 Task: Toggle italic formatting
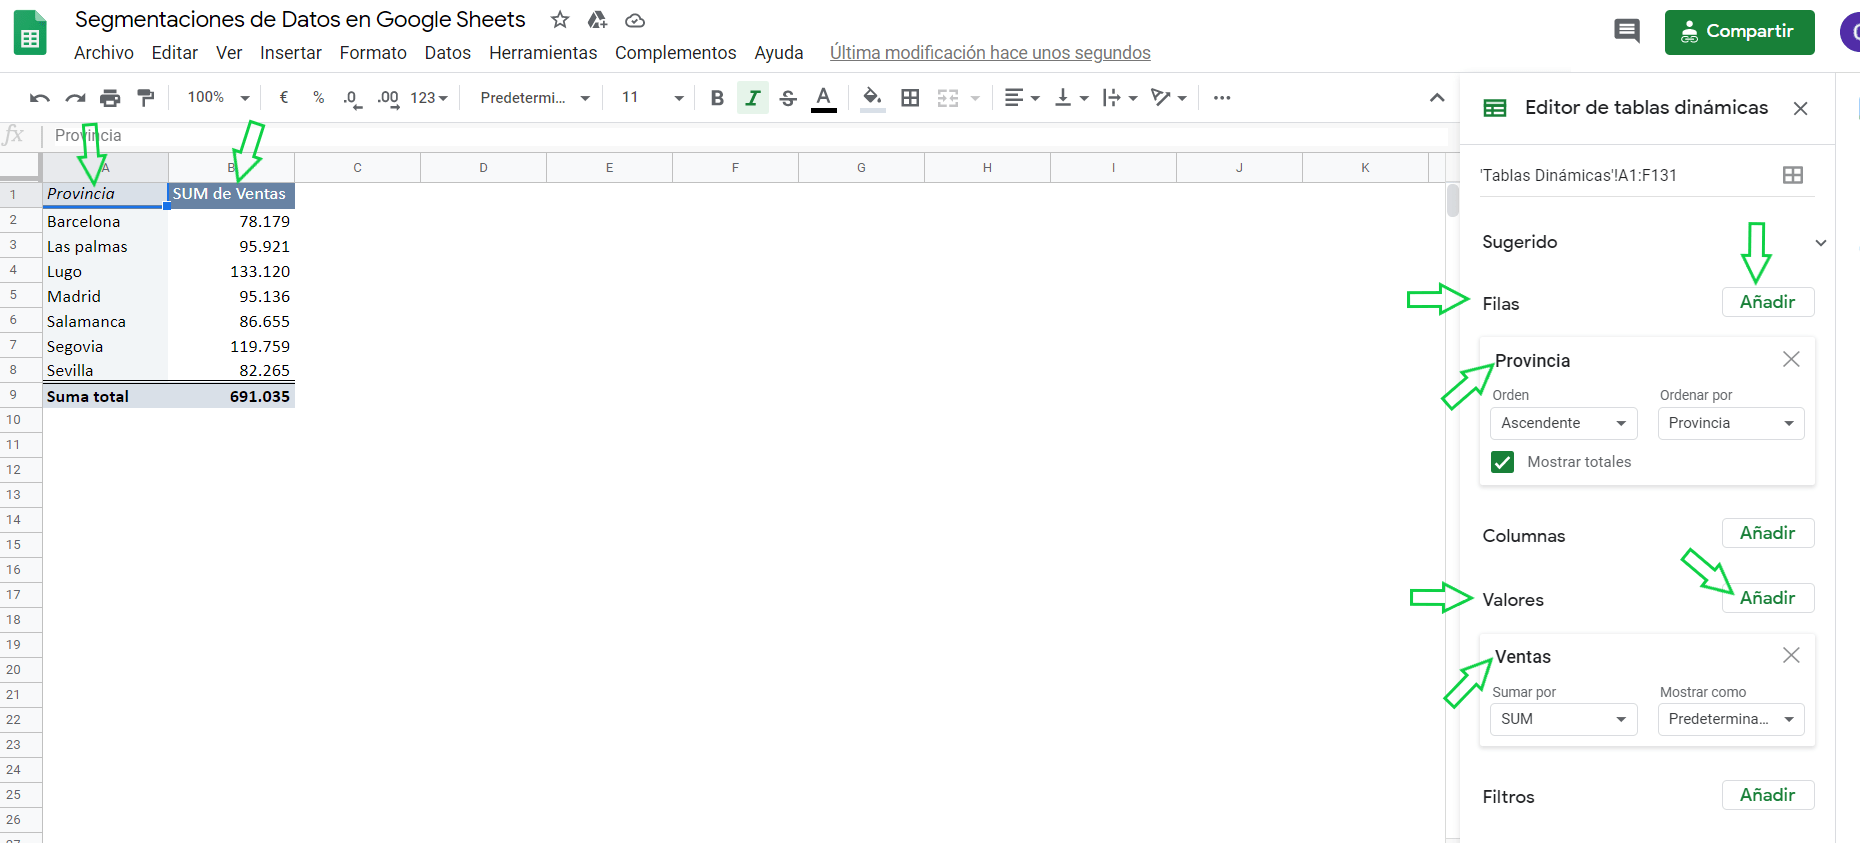tap(753, 98)
